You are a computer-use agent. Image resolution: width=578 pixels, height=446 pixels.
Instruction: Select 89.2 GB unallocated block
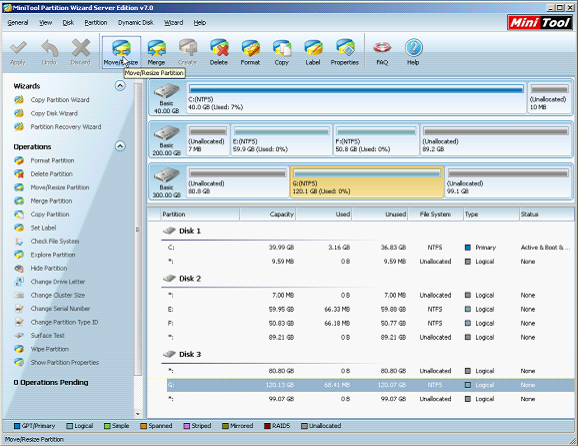click(x=496, y=140)
